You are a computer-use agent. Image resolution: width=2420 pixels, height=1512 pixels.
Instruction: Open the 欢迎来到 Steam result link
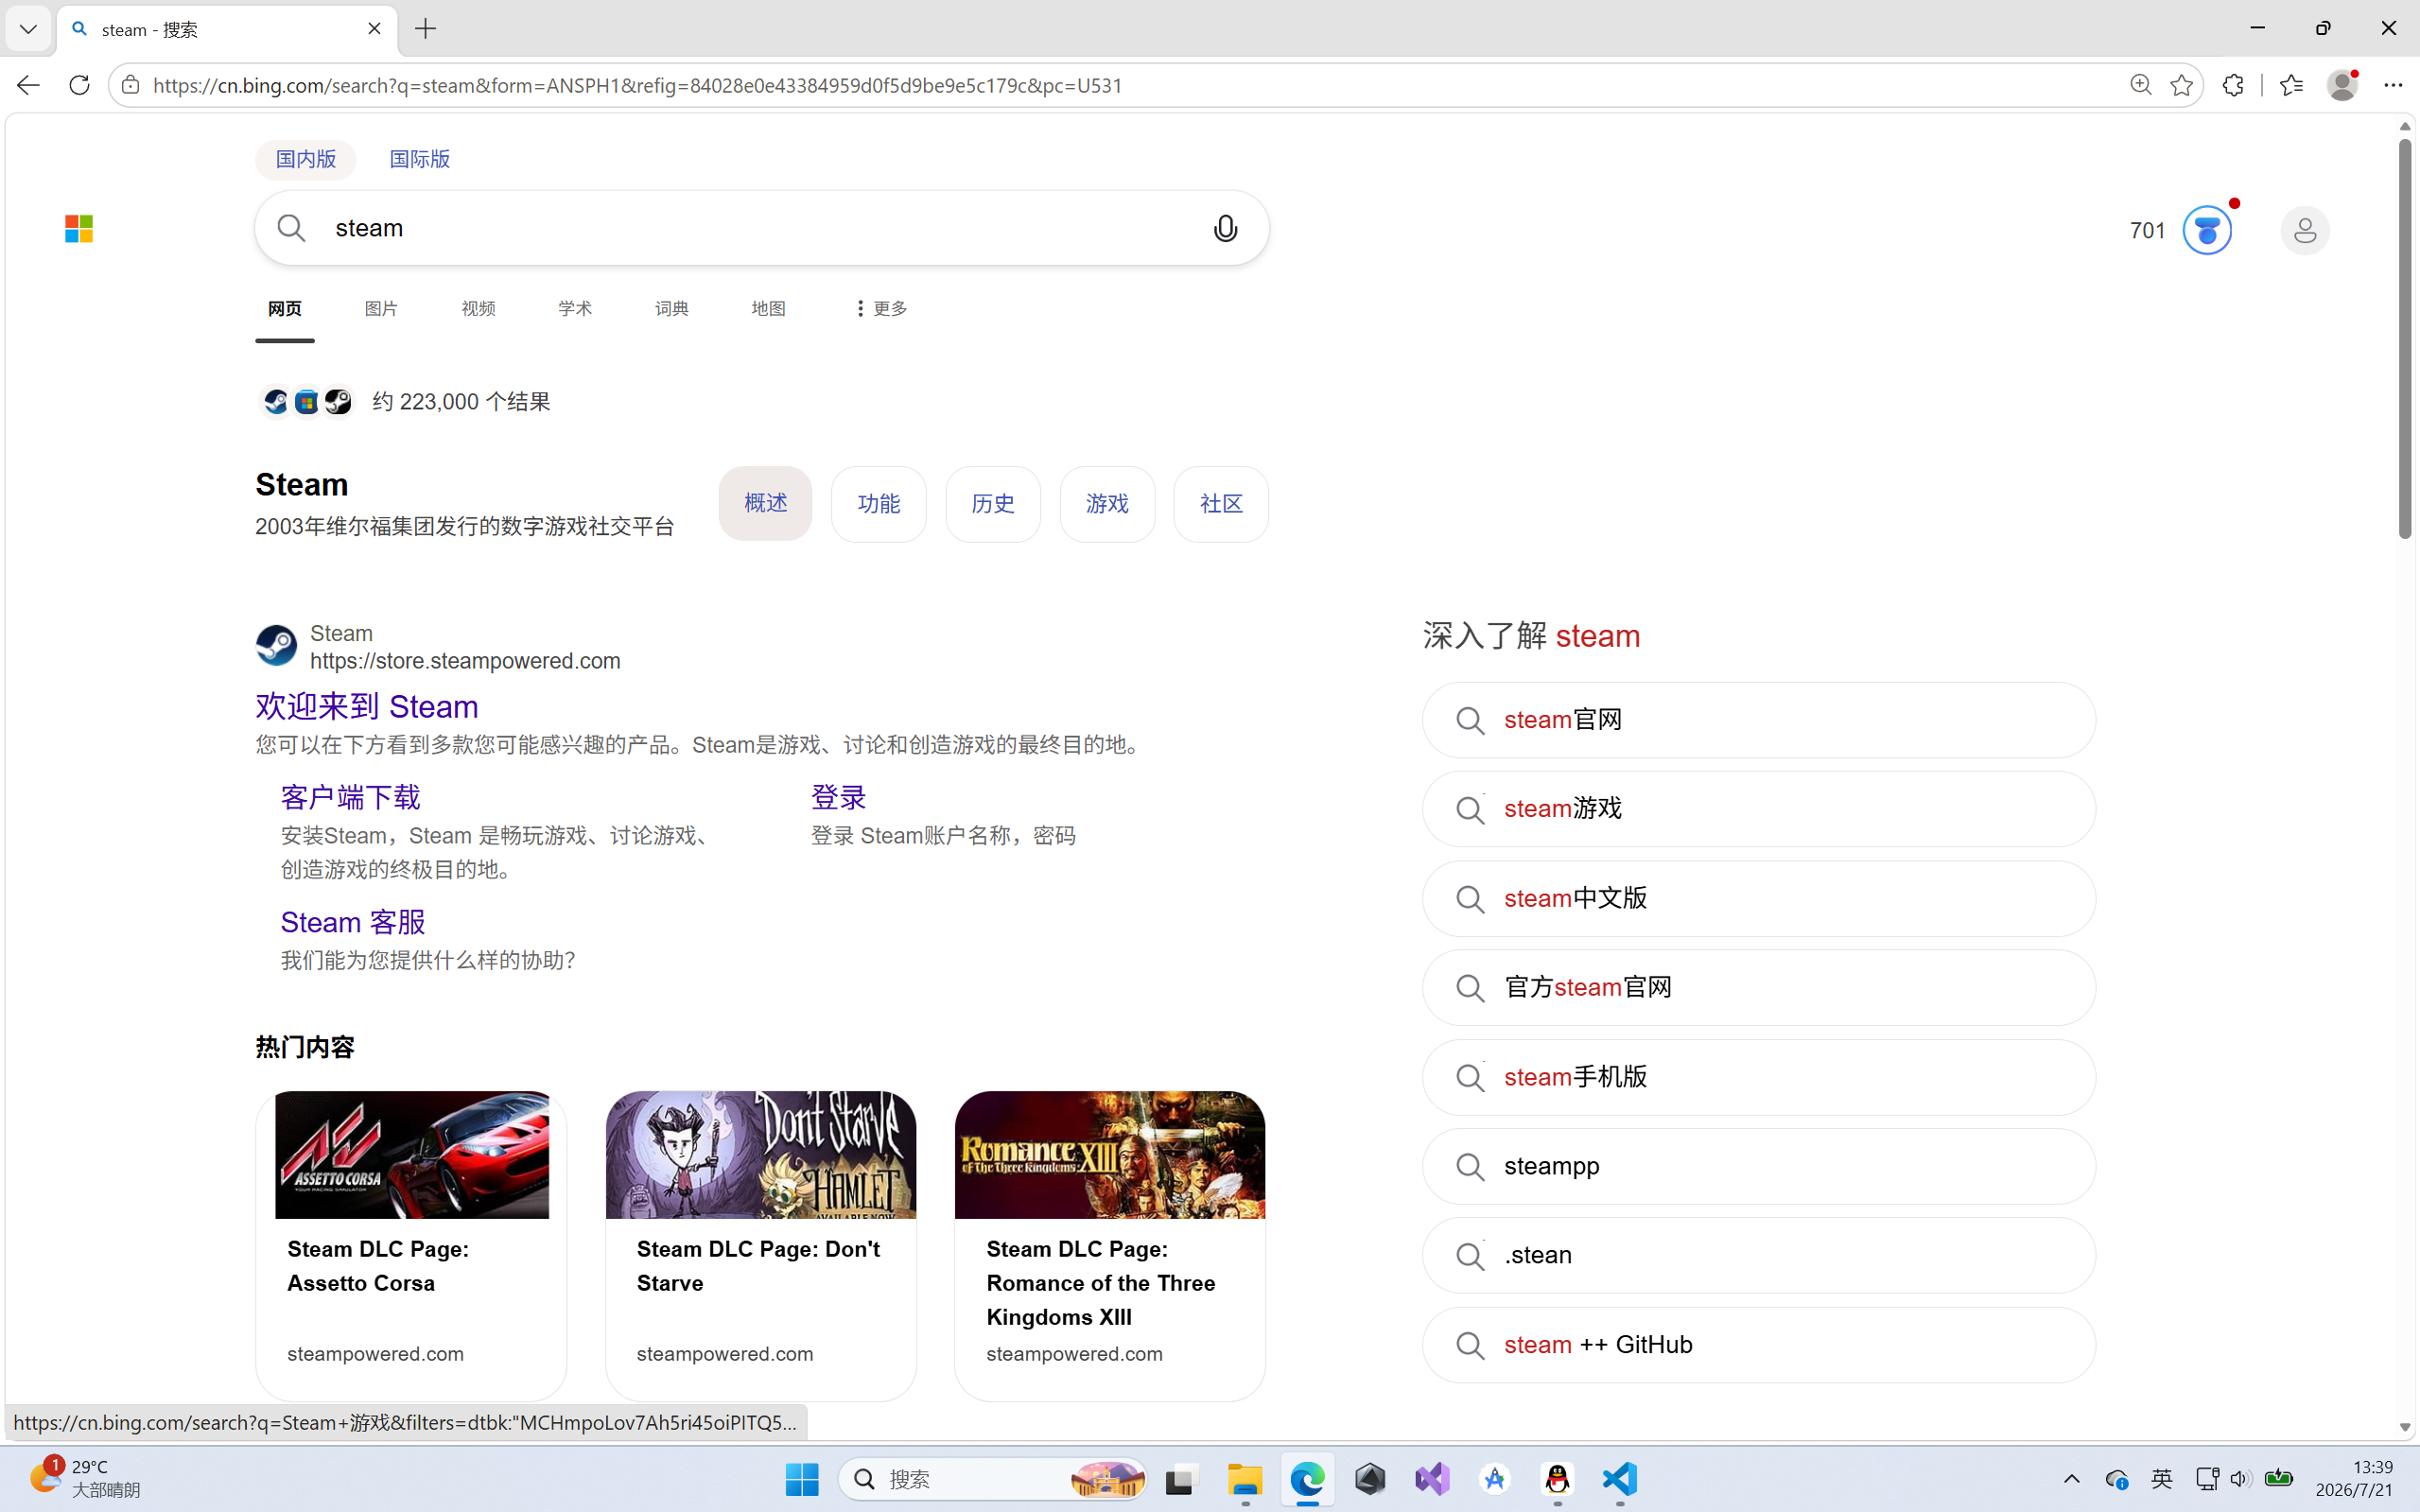pyautogui.click(x=367, y=706)
